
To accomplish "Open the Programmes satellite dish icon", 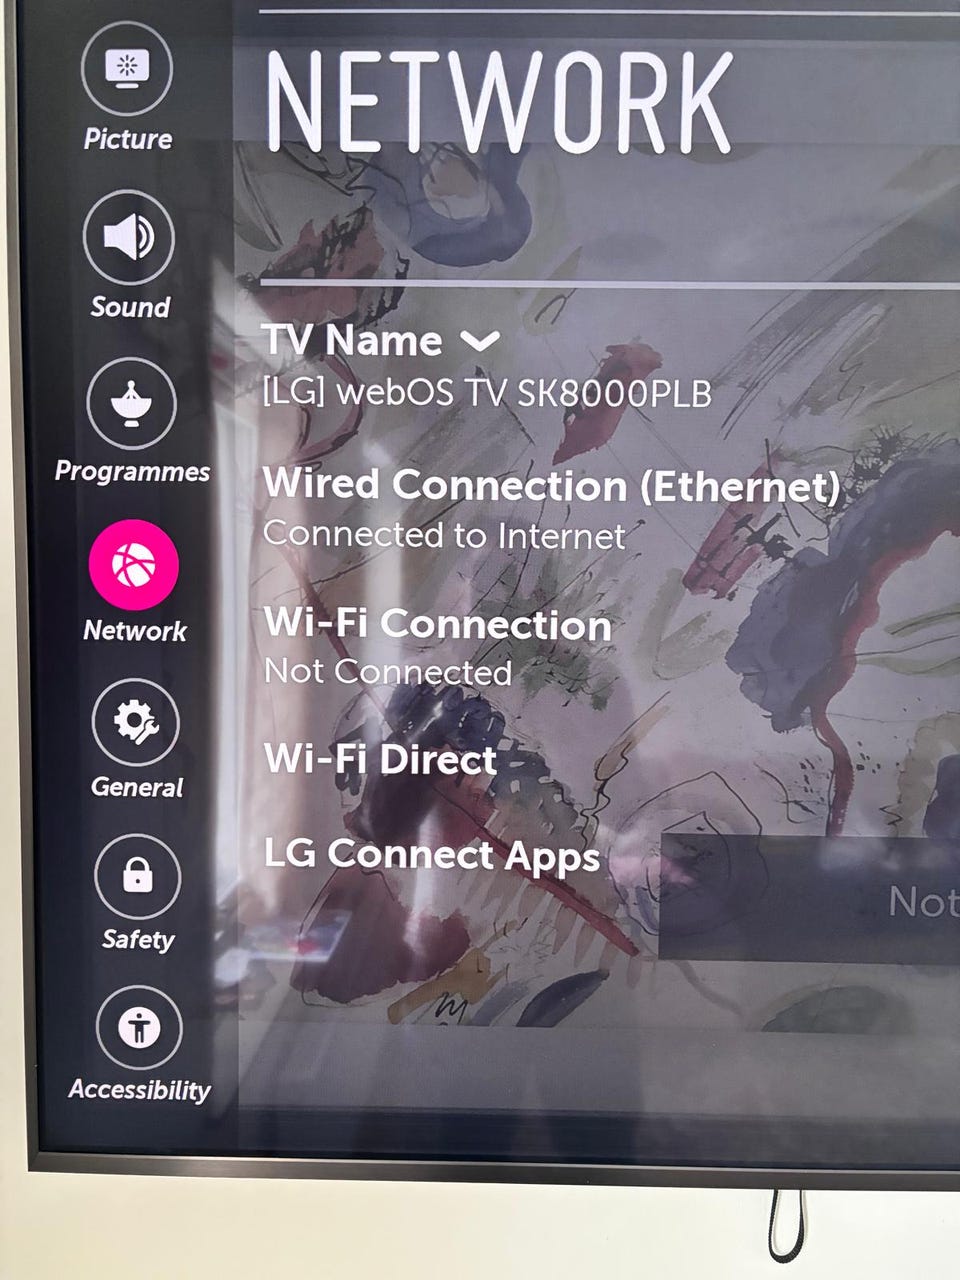I will (132, 402).
